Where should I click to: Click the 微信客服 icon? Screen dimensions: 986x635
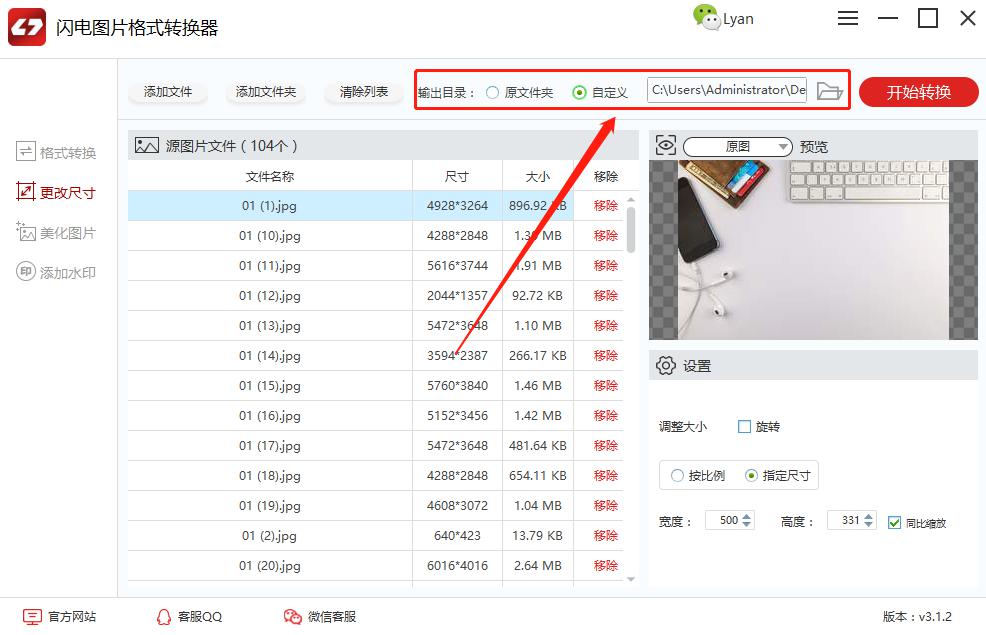coord(292,617)
